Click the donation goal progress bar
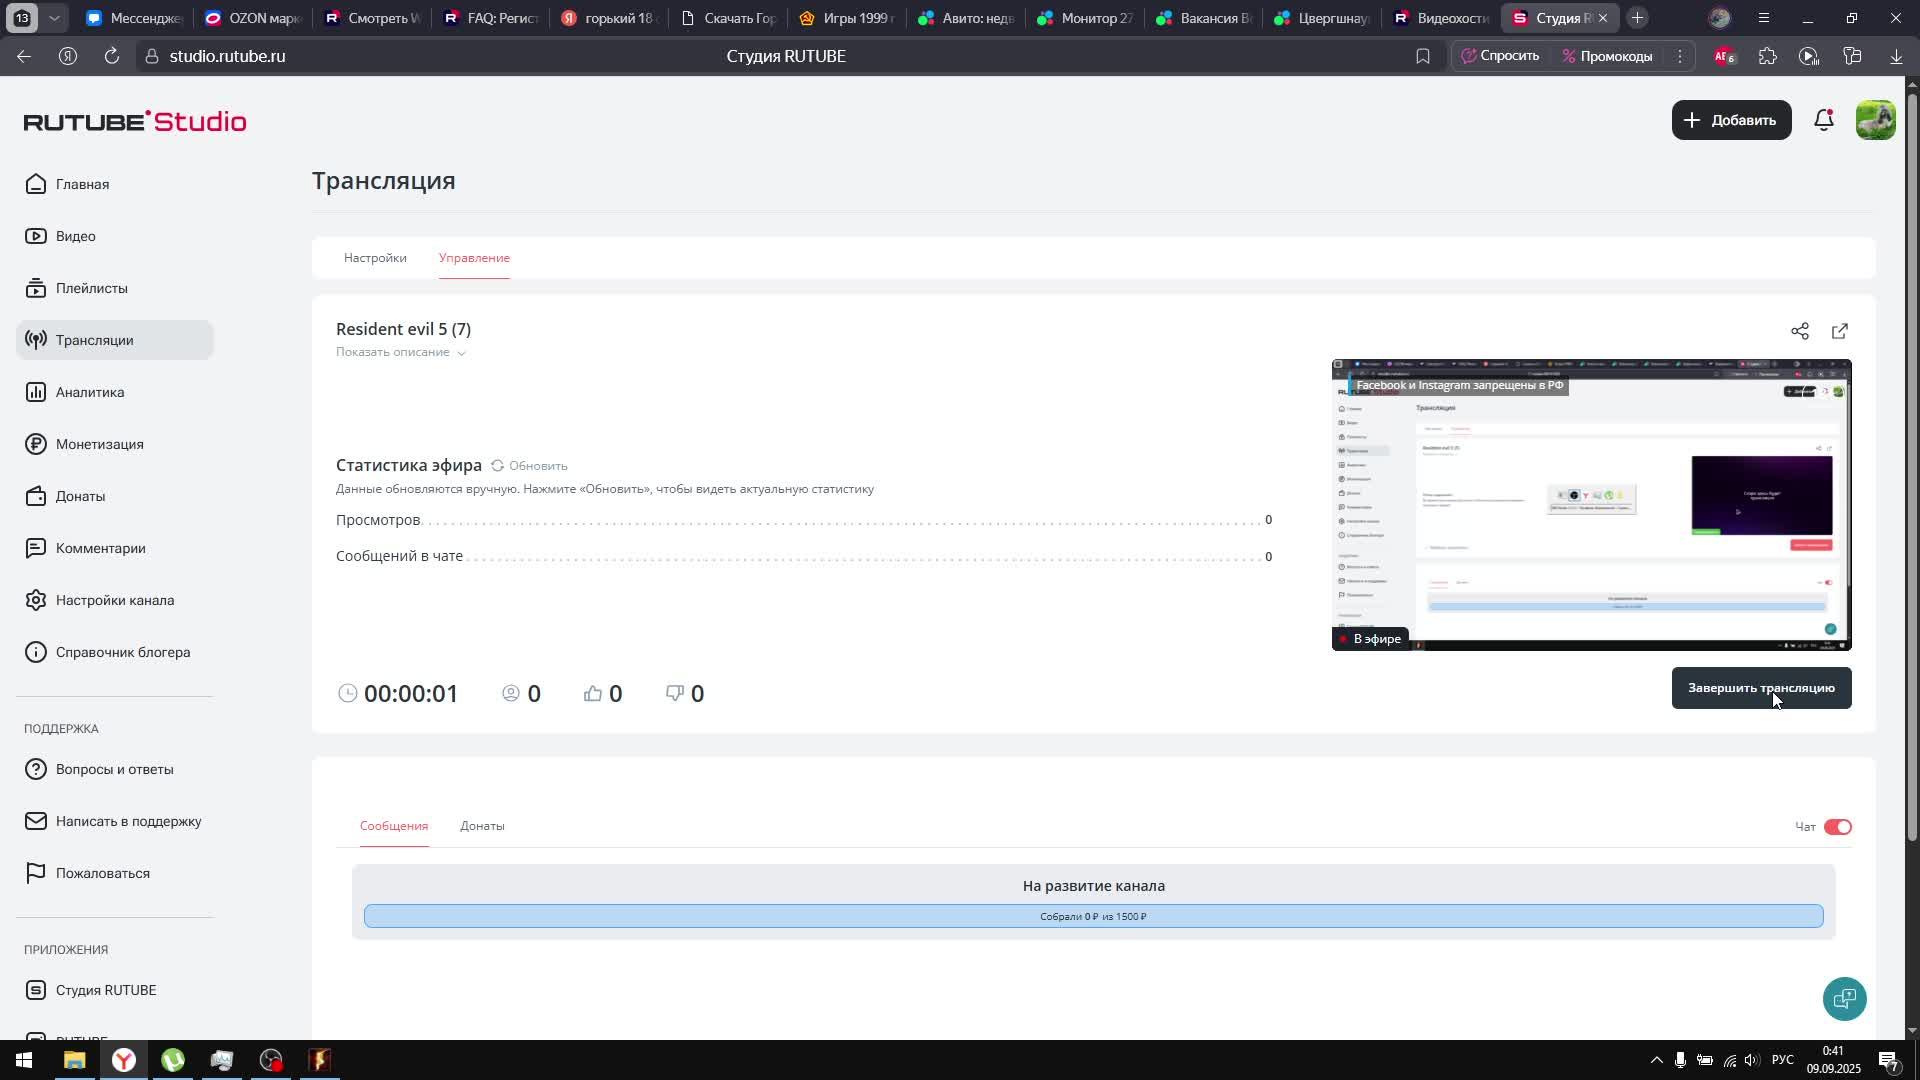1920x1080 pixels. [1093, 916]
